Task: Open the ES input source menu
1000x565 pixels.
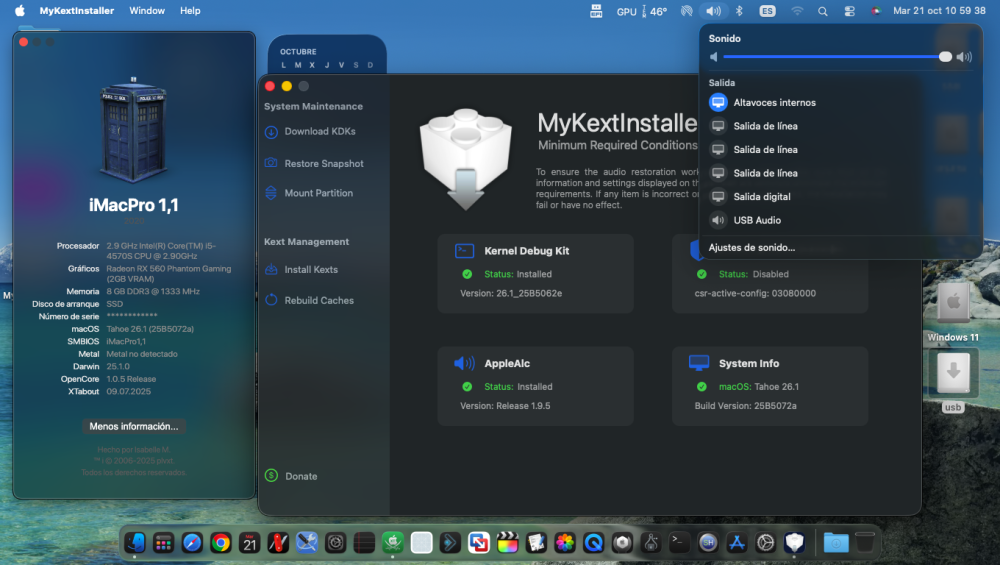Action: click(x=767, y=11)
